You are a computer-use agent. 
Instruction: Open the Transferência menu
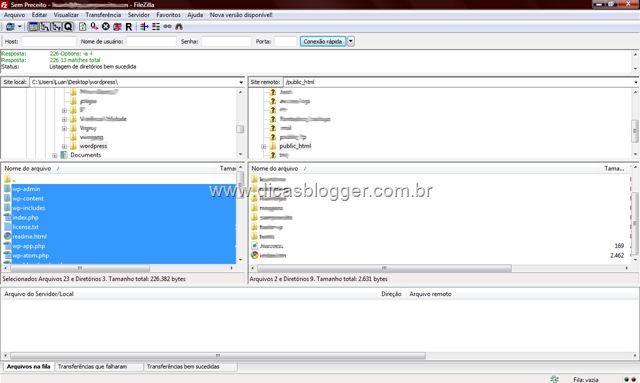[x=103, y=15]
